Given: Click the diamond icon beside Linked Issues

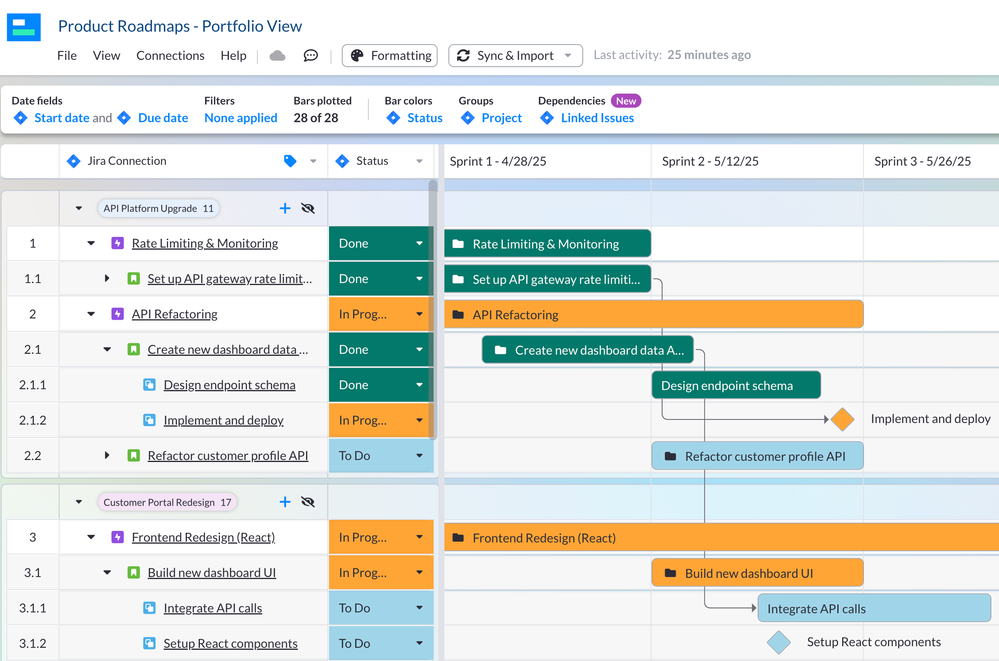Looking at the screenshot, I should 547,118.
